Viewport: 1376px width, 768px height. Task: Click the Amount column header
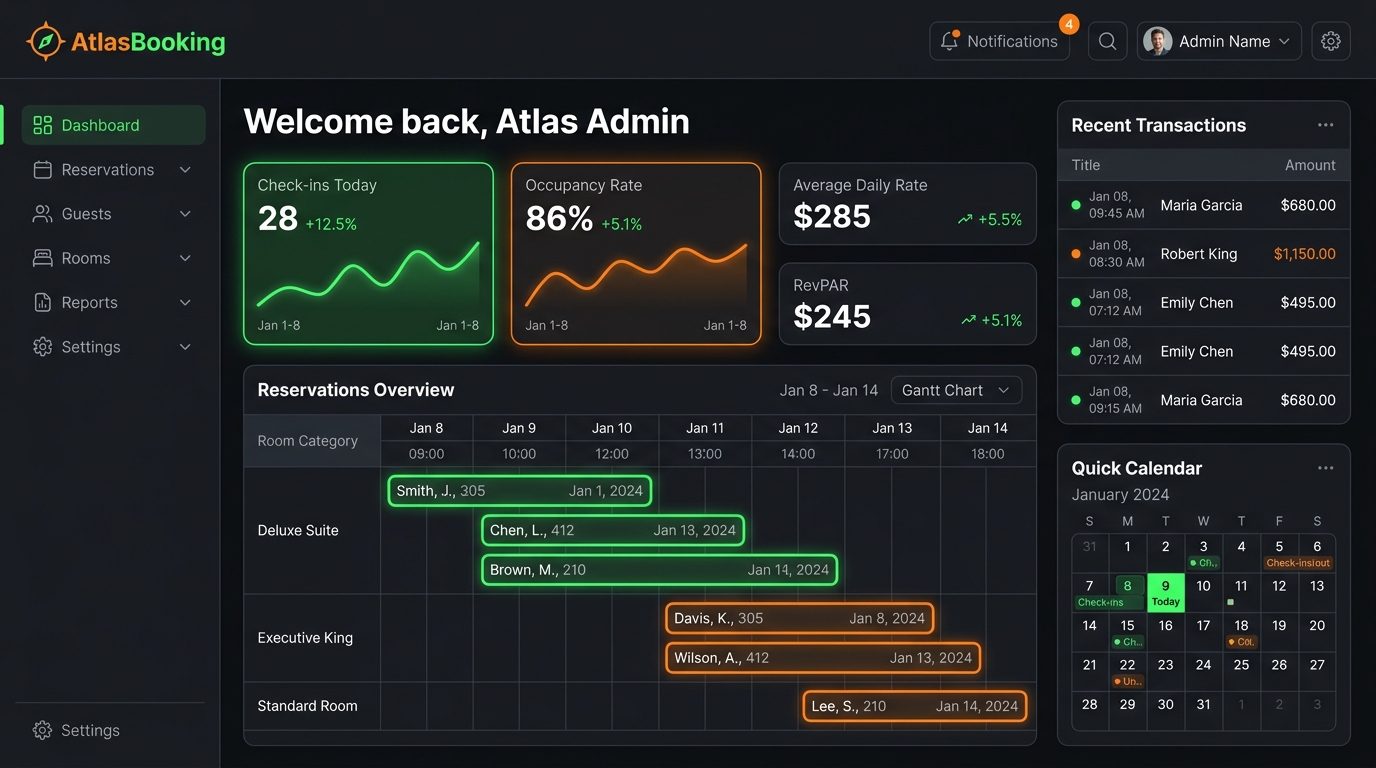click(x=1310, y=165)
